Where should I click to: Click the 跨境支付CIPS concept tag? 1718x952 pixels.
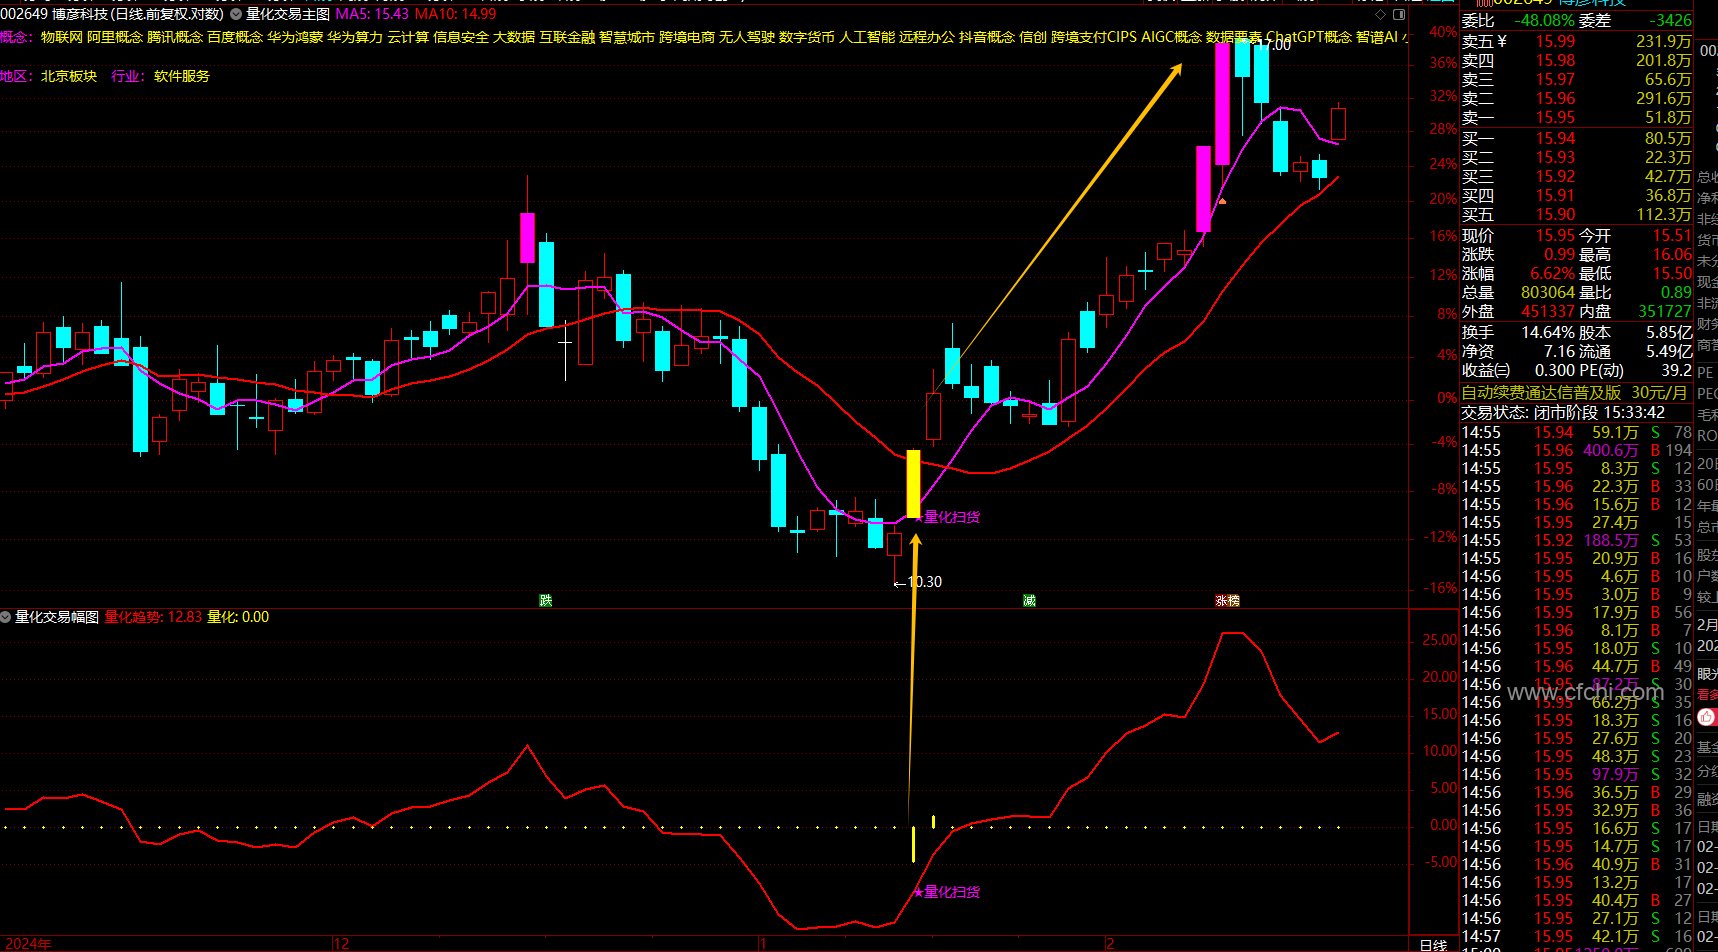click(1094, 37)
